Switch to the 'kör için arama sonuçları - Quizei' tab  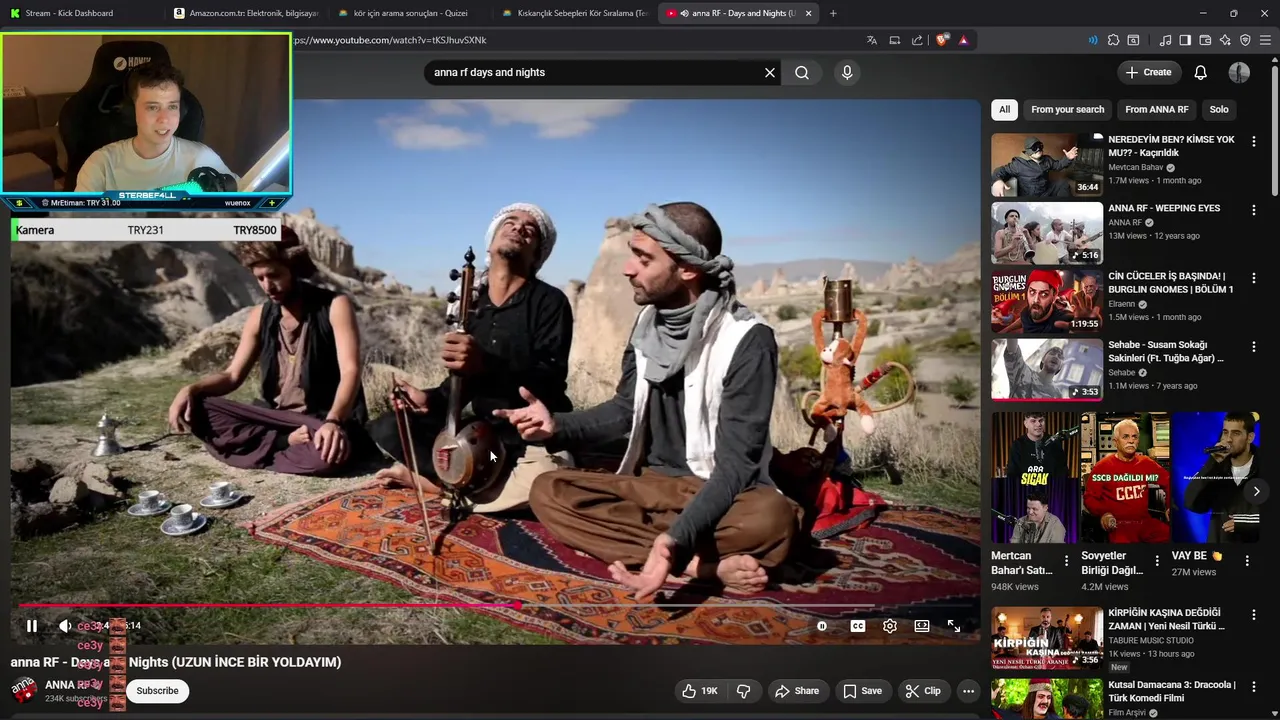tap(410, 13)
